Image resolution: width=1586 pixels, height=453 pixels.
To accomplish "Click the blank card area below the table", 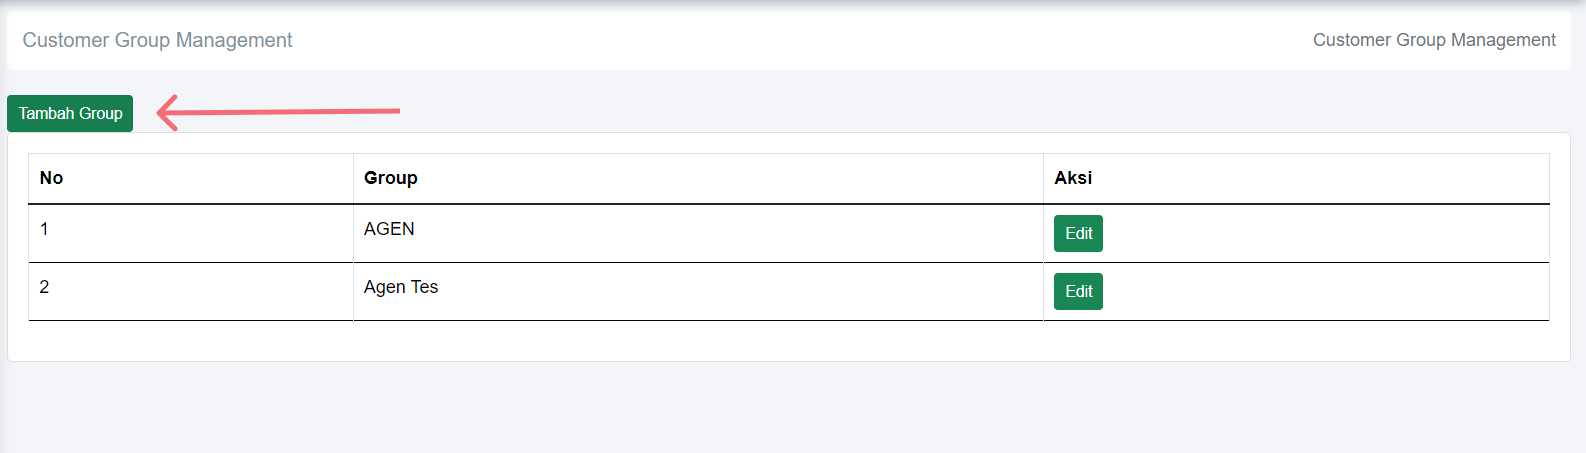I will 788,341.
